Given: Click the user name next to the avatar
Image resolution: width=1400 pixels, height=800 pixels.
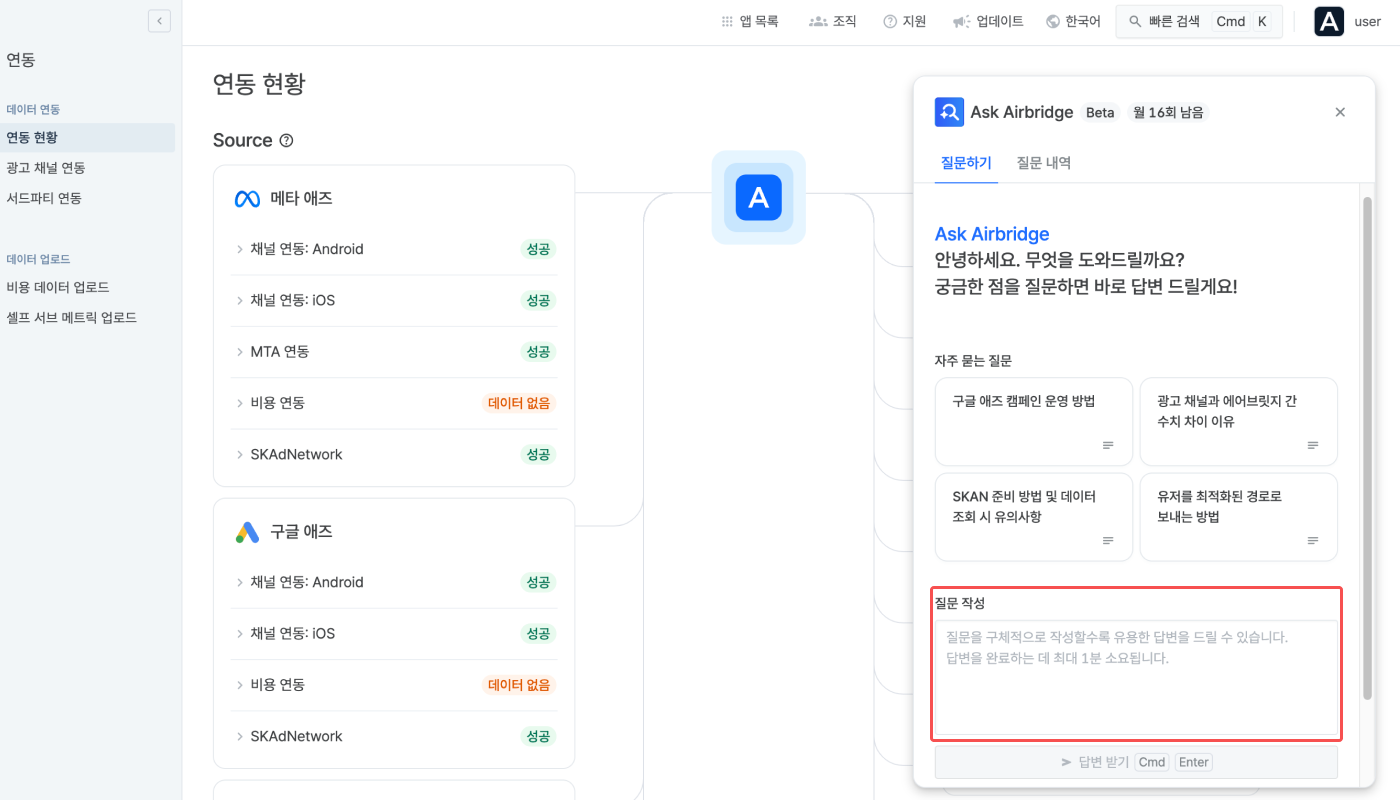Looking at the screenshot, I should [1367, 22].
